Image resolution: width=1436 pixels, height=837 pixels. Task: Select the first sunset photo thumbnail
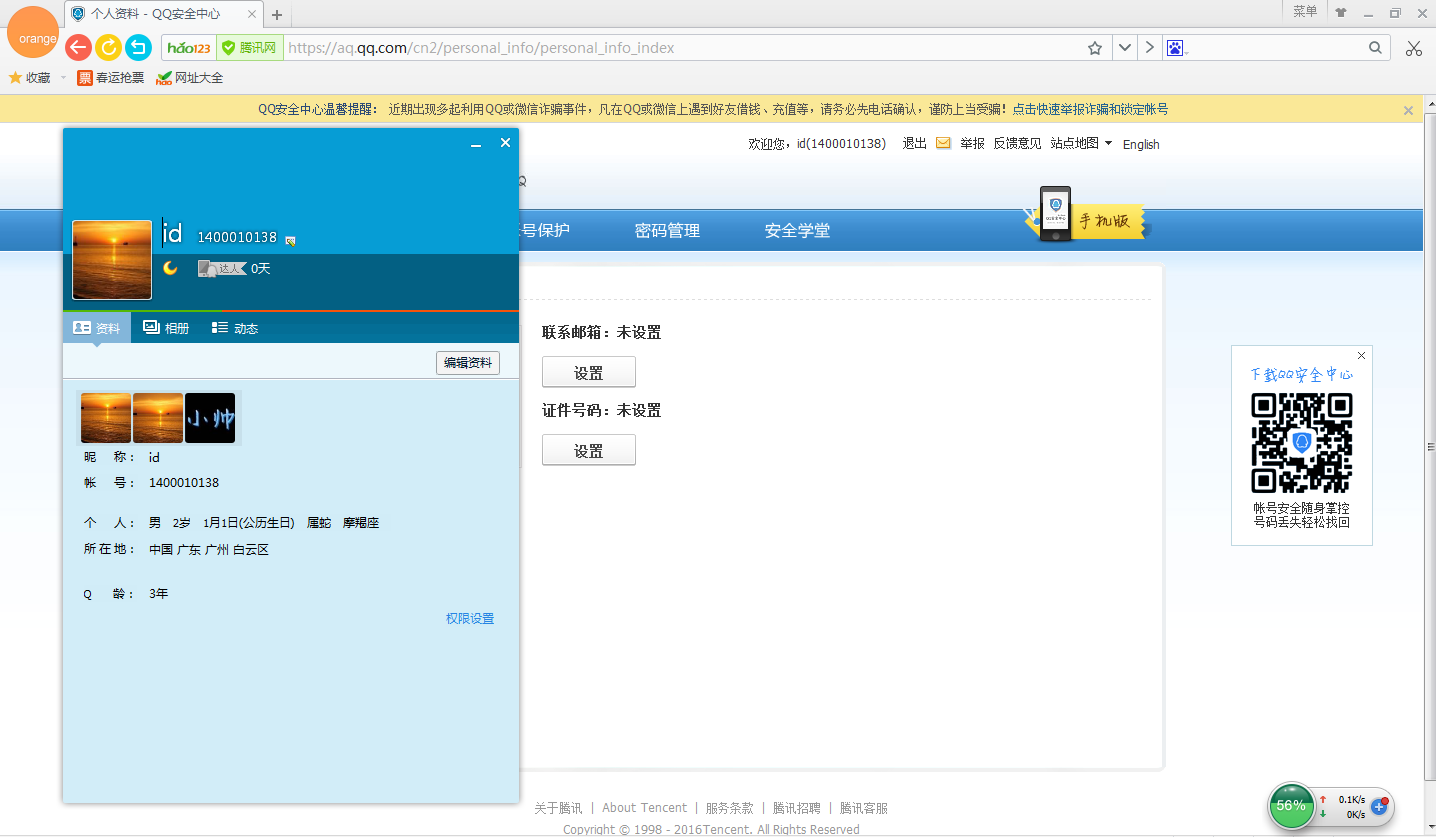[x=106, y=418]
